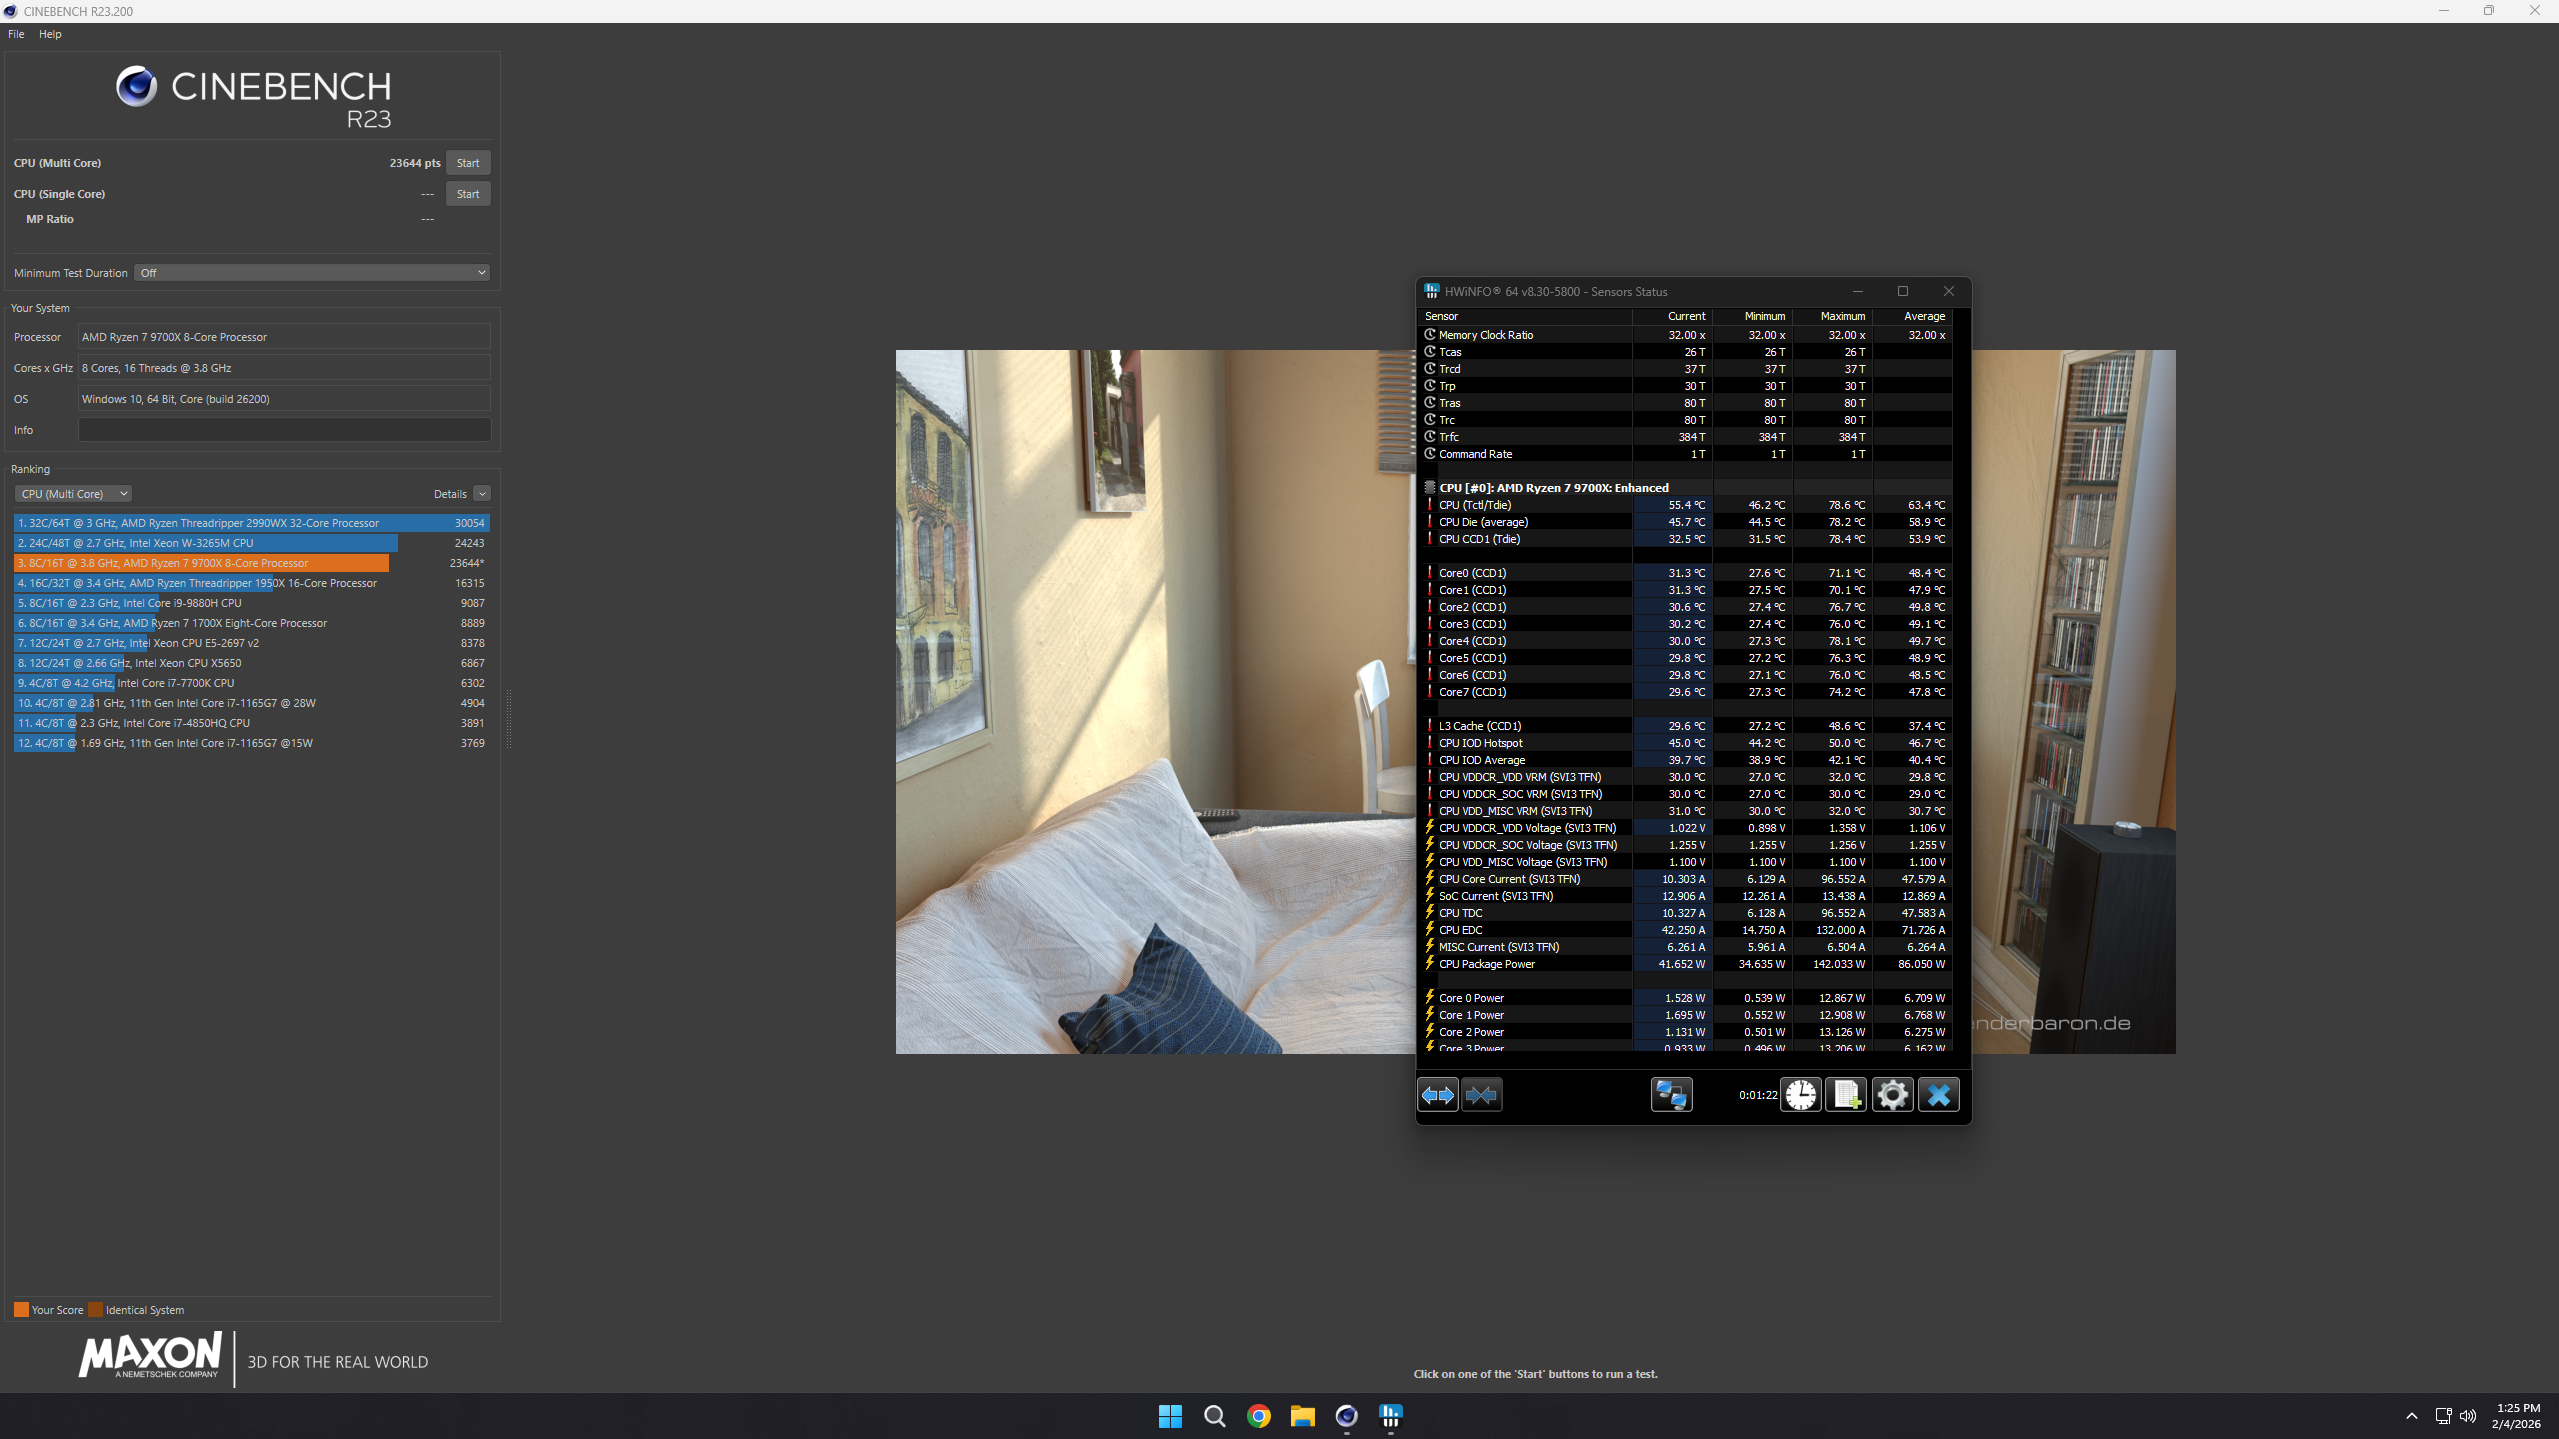Click the Info input field
The height and width of the screenshot is (1439, 2559).
tap(284, 430)
